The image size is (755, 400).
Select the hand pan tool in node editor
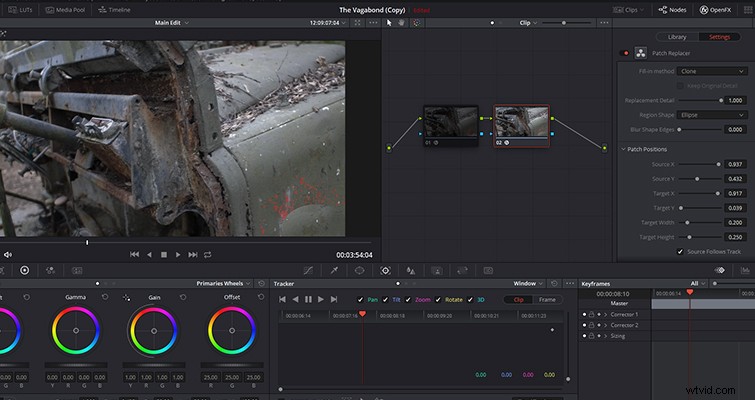click(401, 23)
